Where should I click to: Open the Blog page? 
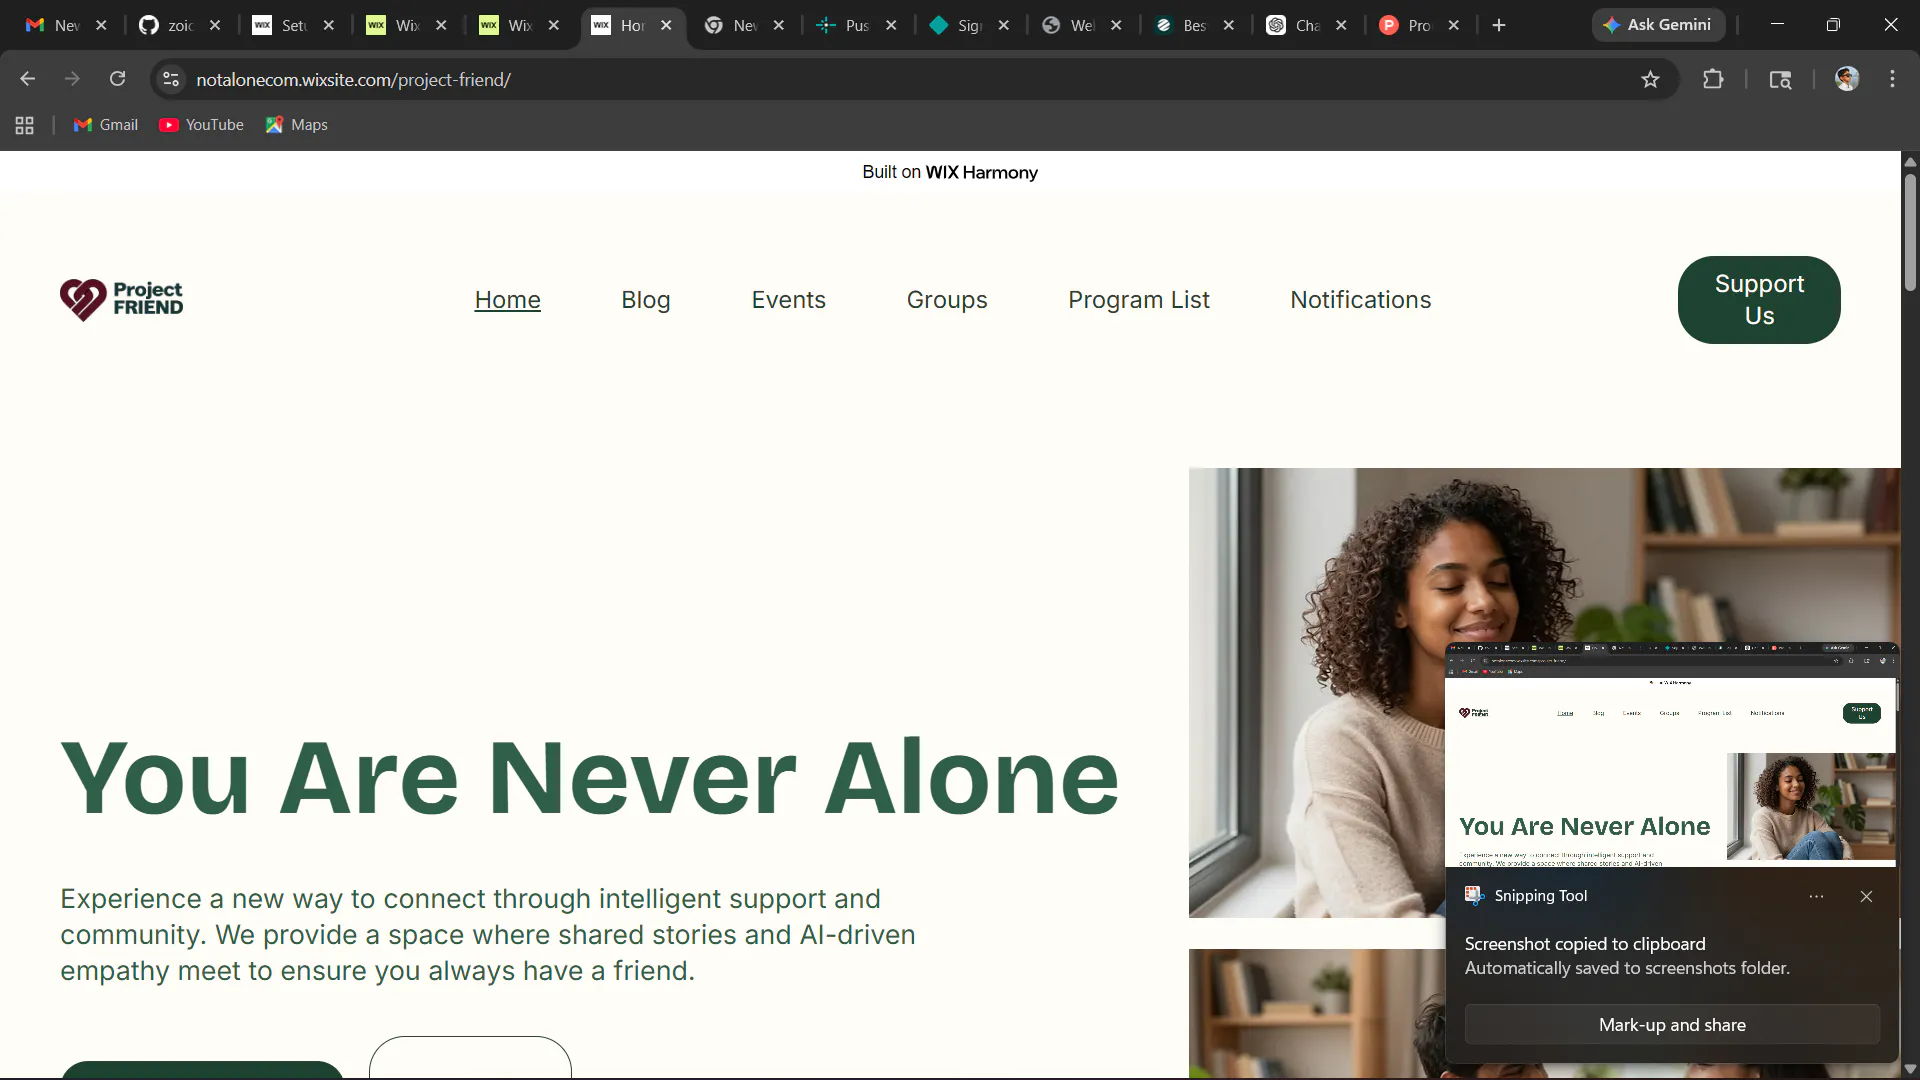click(646, 300)
